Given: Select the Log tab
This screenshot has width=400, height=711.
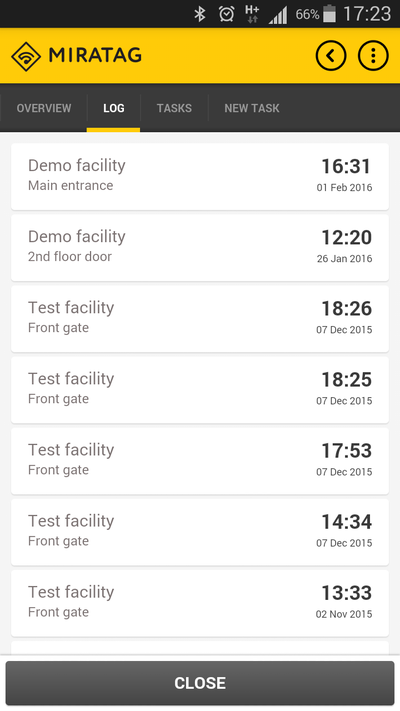Looking at the screenshot, I should click(113, 108).
